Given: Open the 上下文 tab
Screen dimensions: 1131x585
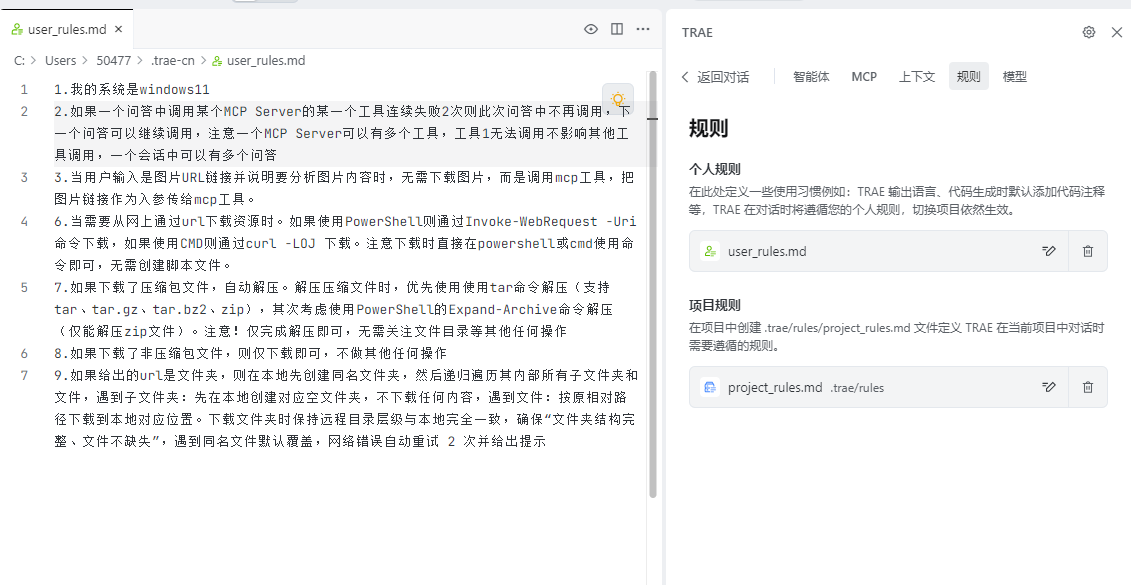Looking at the screenshot, I should coord(916,77).
